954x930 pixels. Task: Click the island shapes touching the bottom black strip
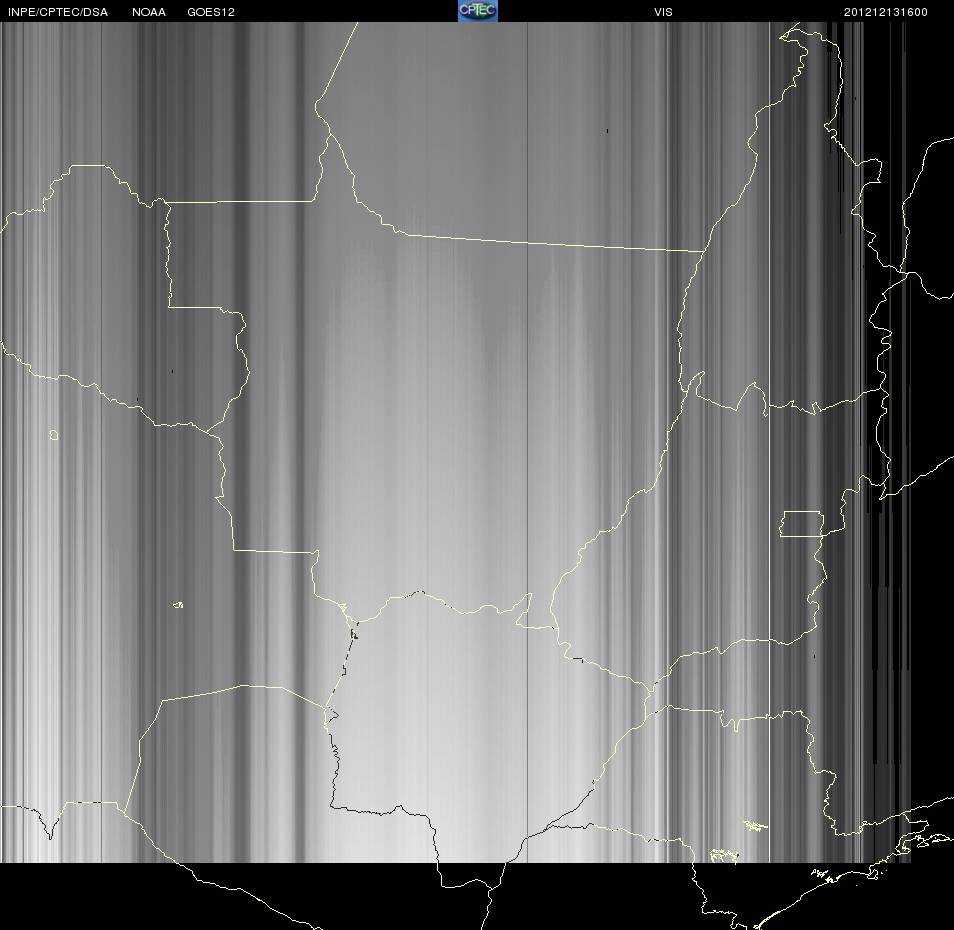tap(725, 856)
